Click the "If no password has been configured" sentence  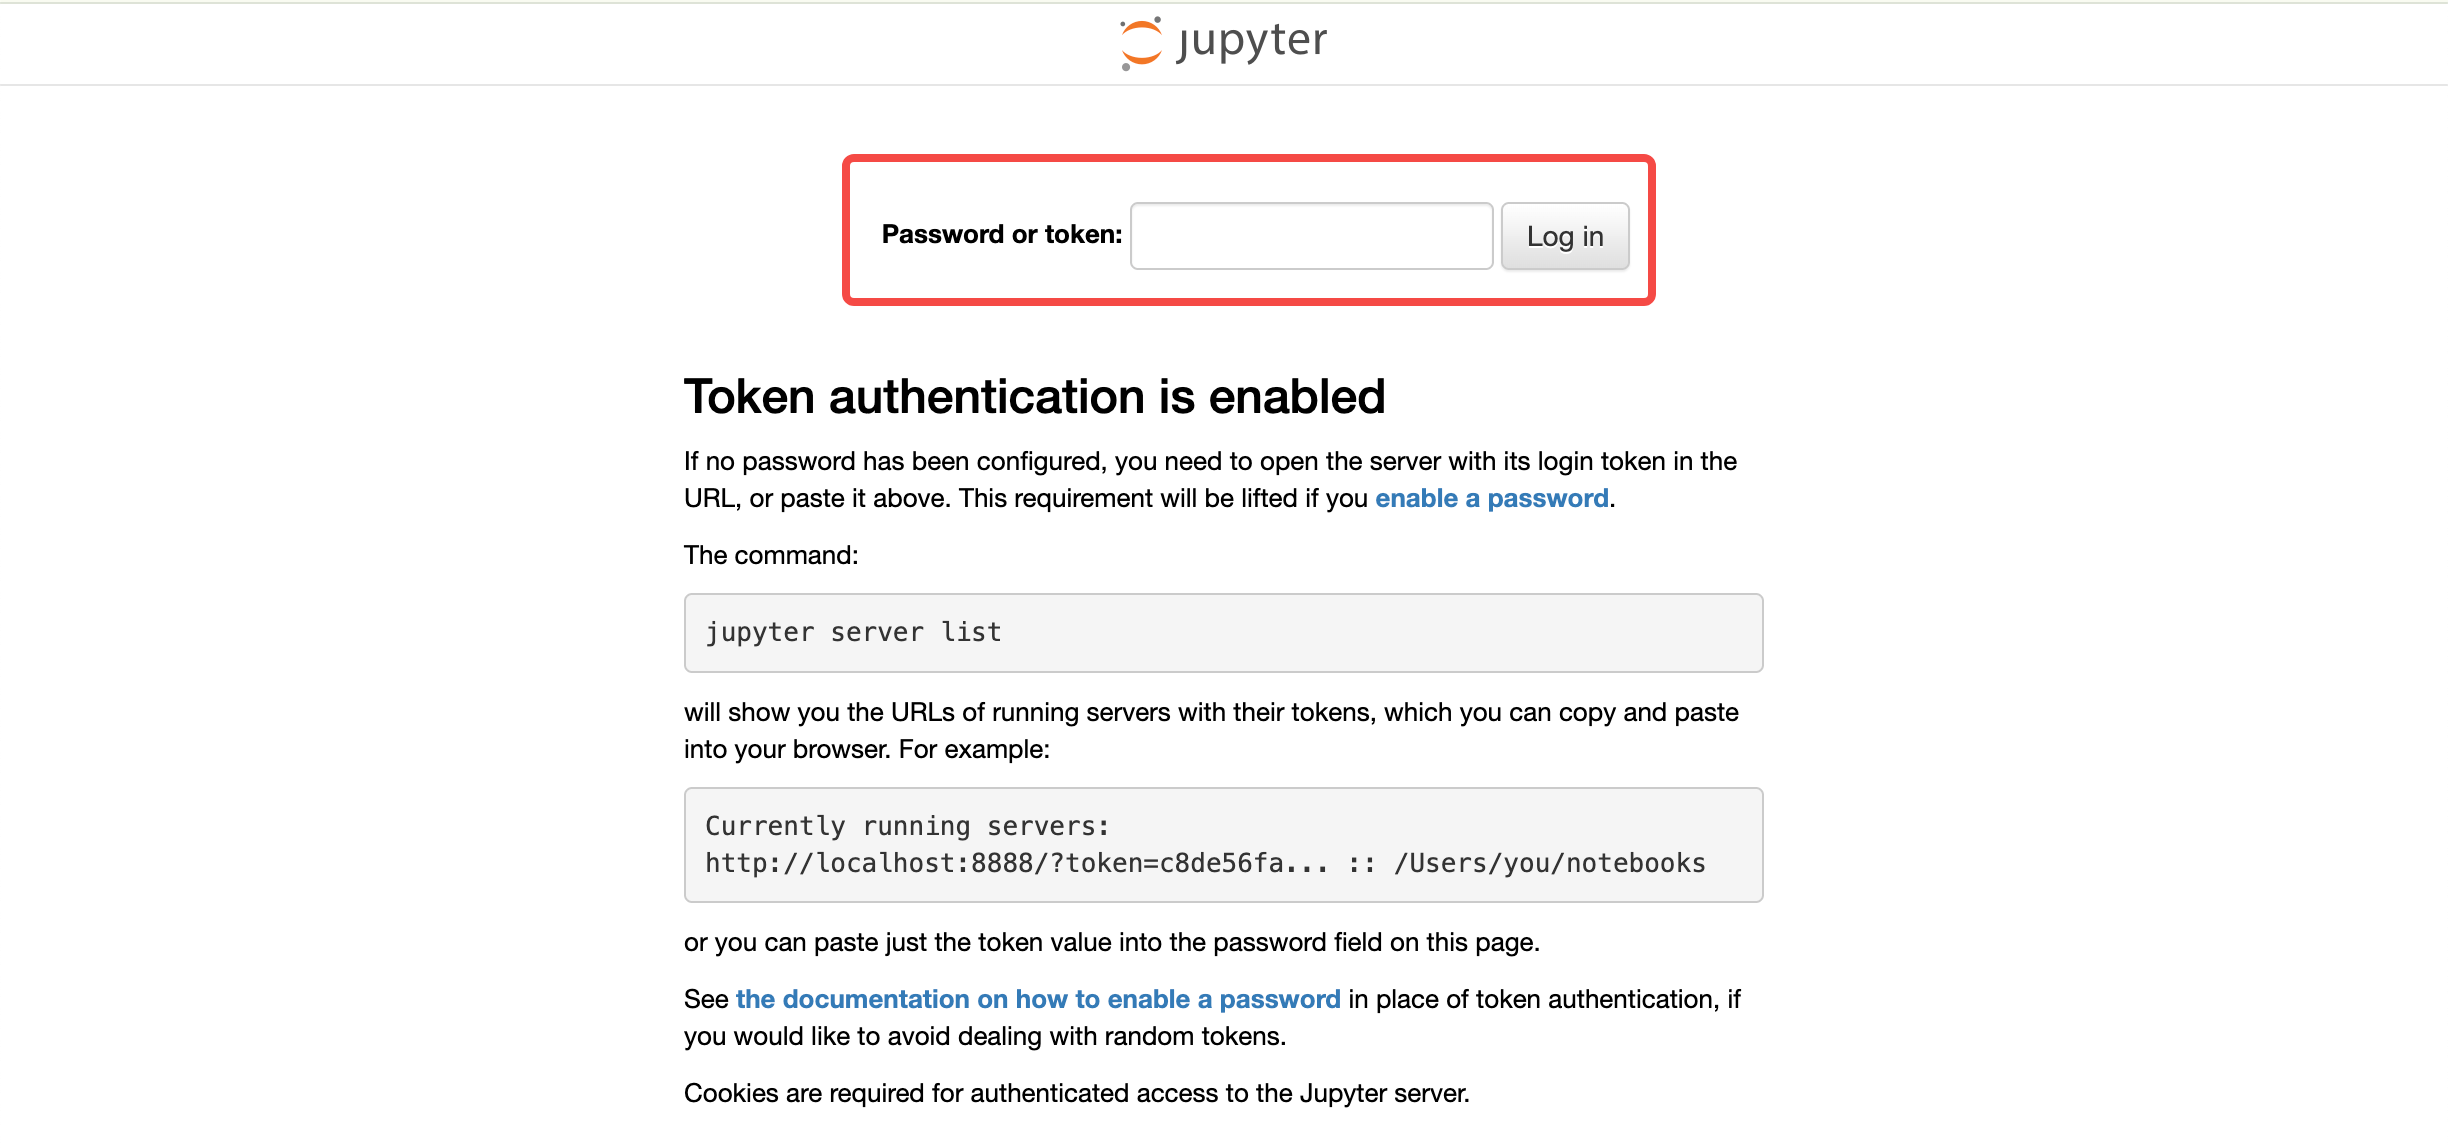[x=1210, y=461]
